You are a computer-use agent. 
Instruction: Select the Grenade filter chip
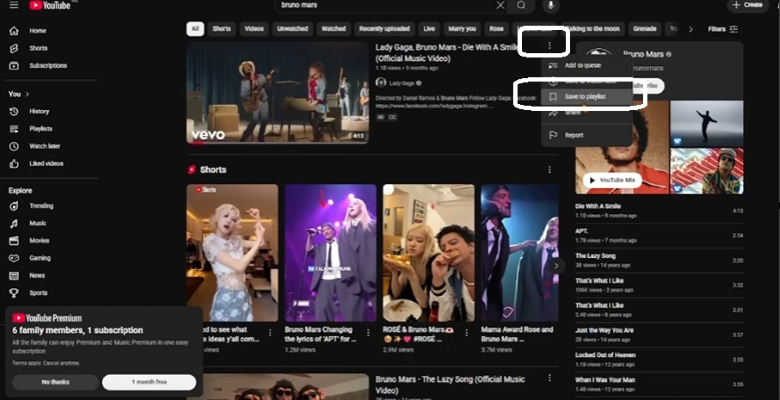645,29
